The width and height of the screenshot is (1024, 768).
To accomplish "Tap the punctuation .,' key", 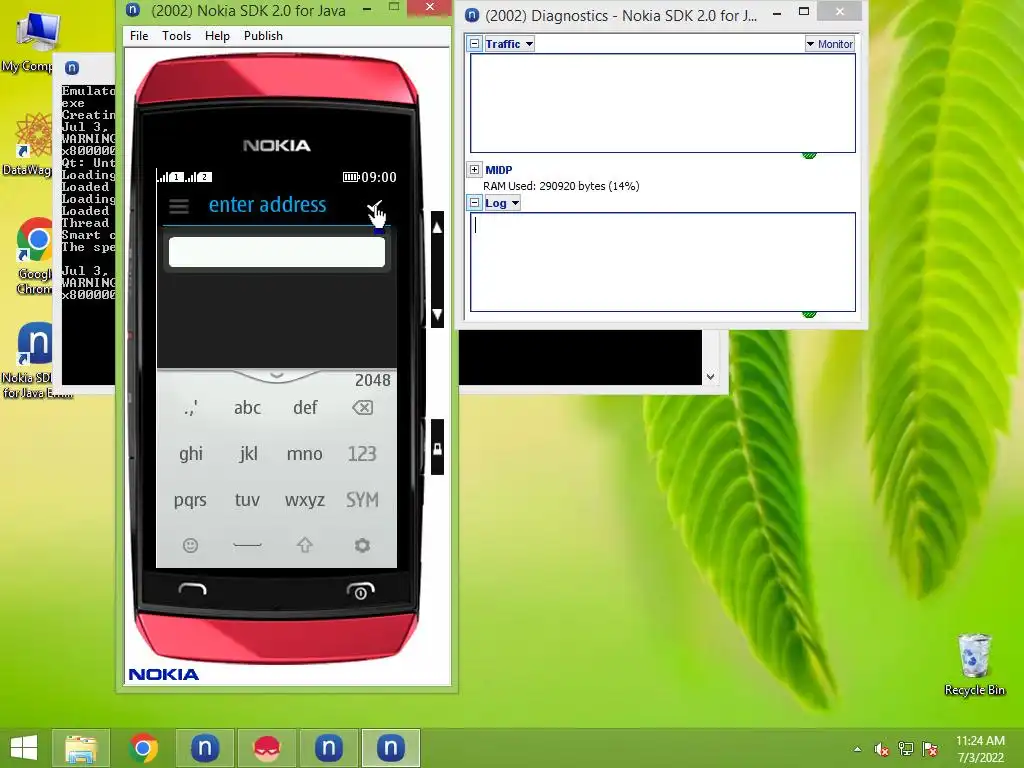I will coord(190,408).
